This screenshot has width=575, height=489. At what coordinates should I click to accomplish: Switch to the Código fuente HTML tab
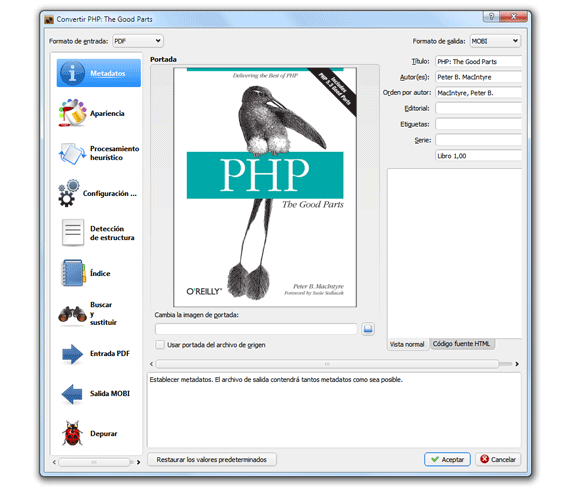click(x=461, y=344)
